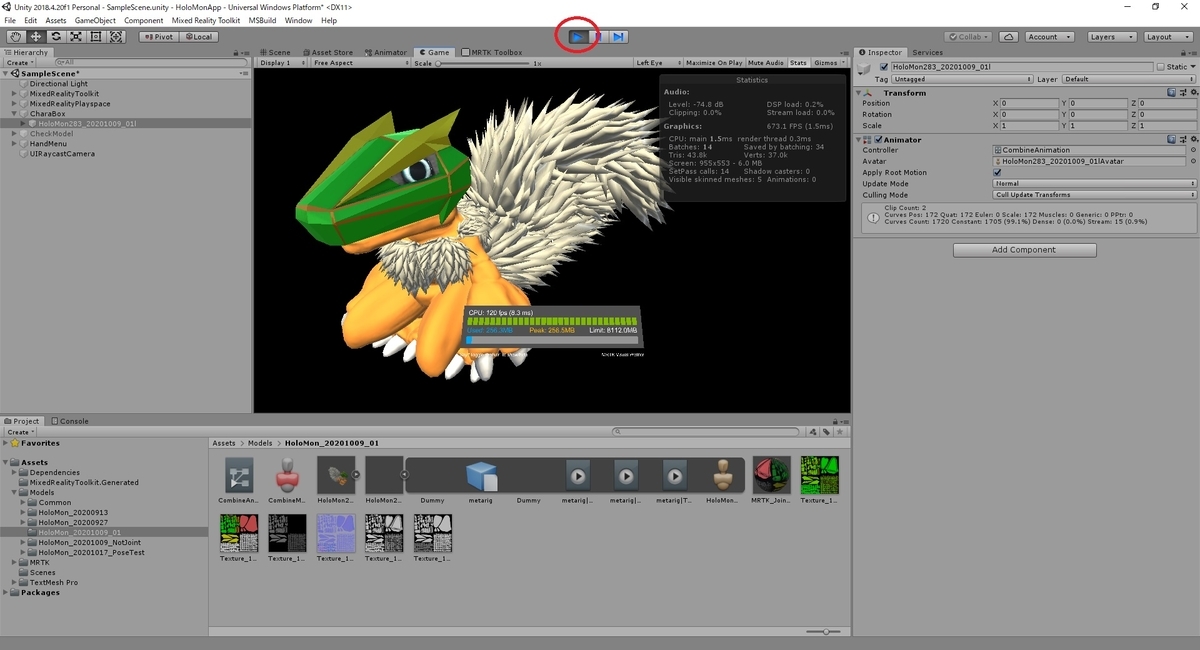
Task: Select the HoloMon avatar asset icon
Action: 723,475
